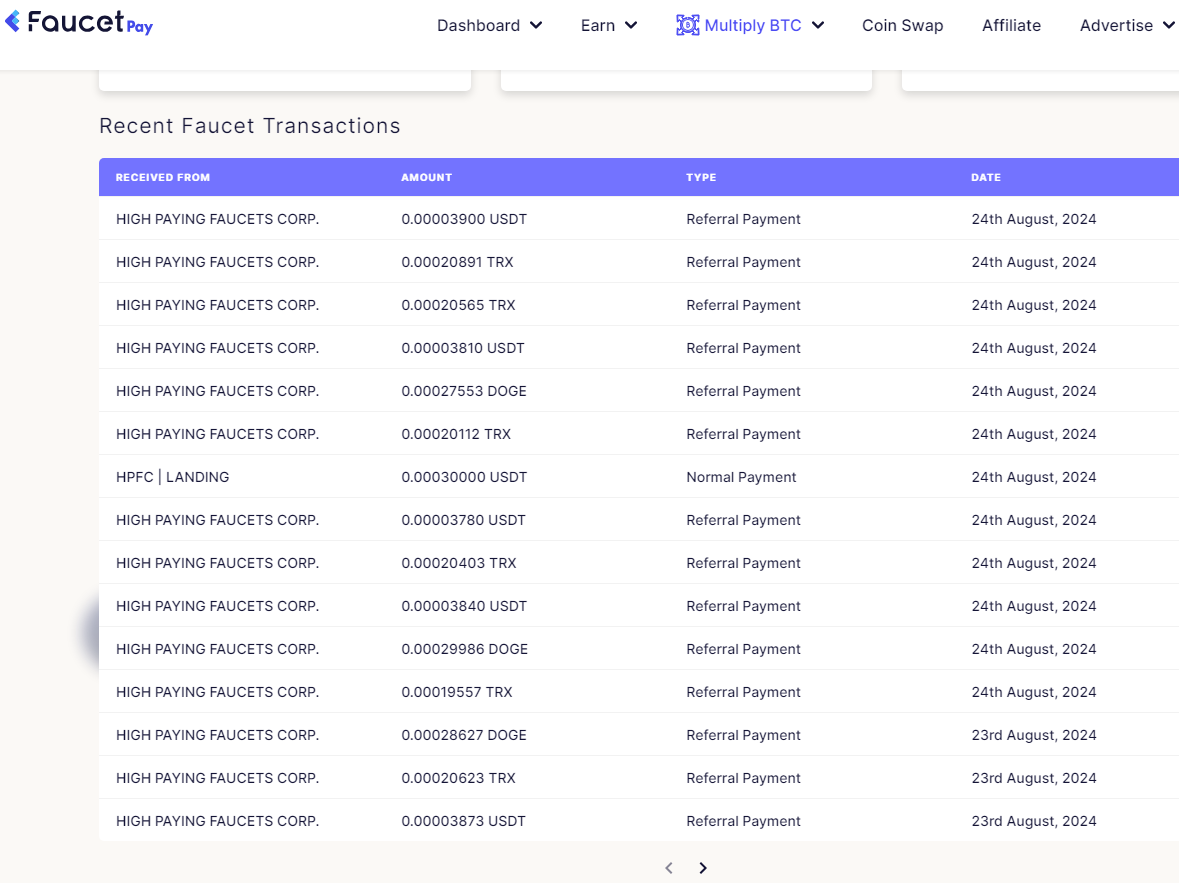1179x883 pixels.
Task: Select the 0.00030000 USDT amount
Action: [464, 477]
